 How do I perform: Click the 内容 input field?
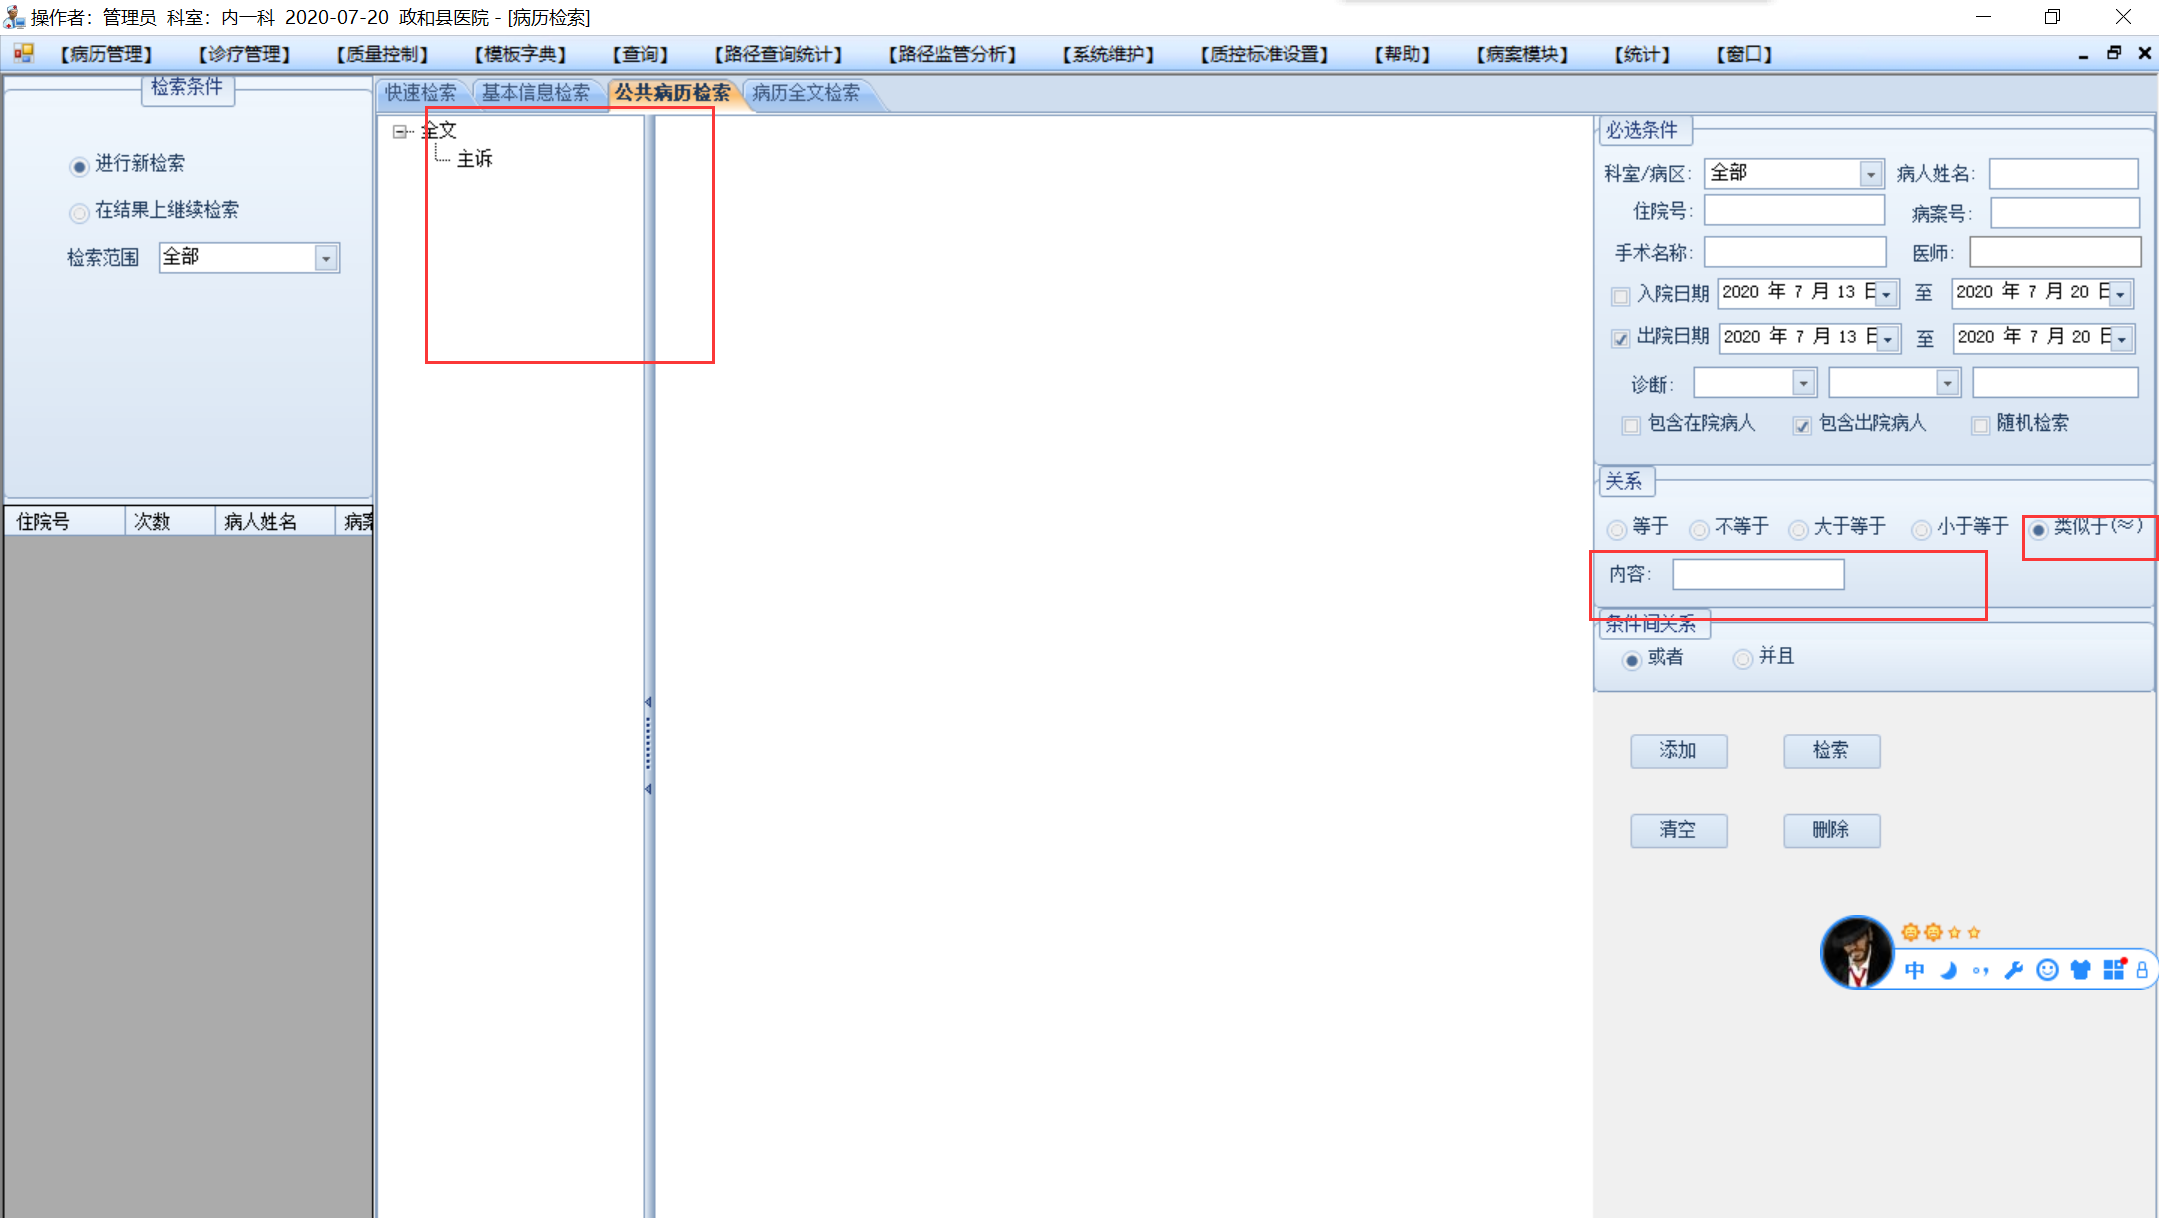point(1757,575)
